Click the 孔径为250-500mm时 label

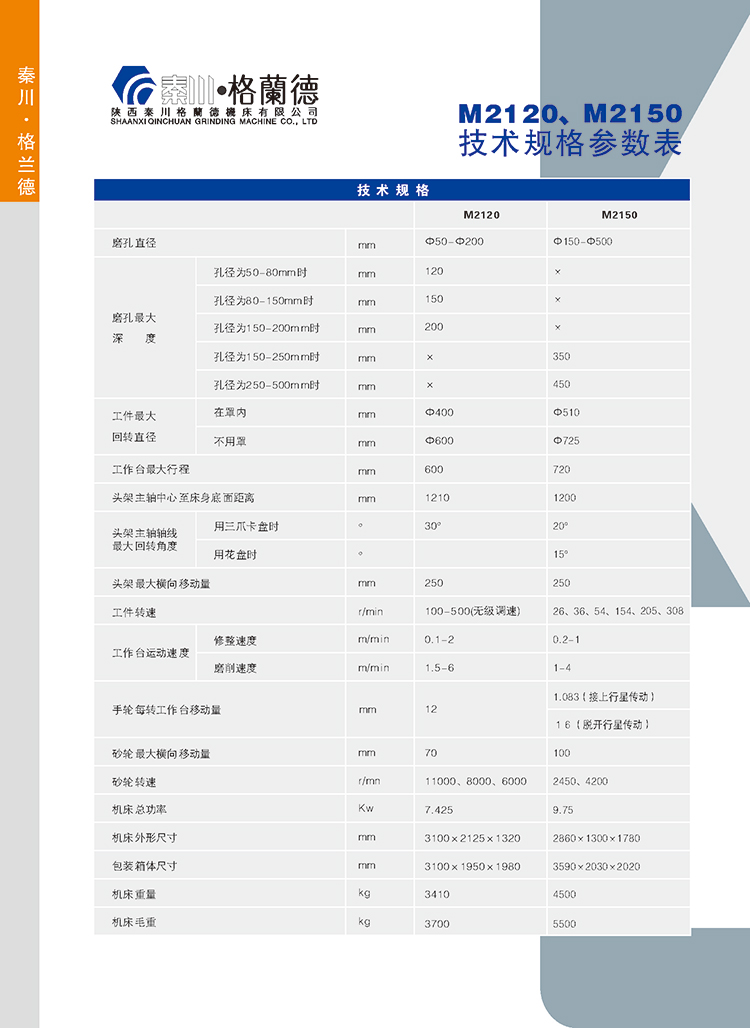(267, 385)
